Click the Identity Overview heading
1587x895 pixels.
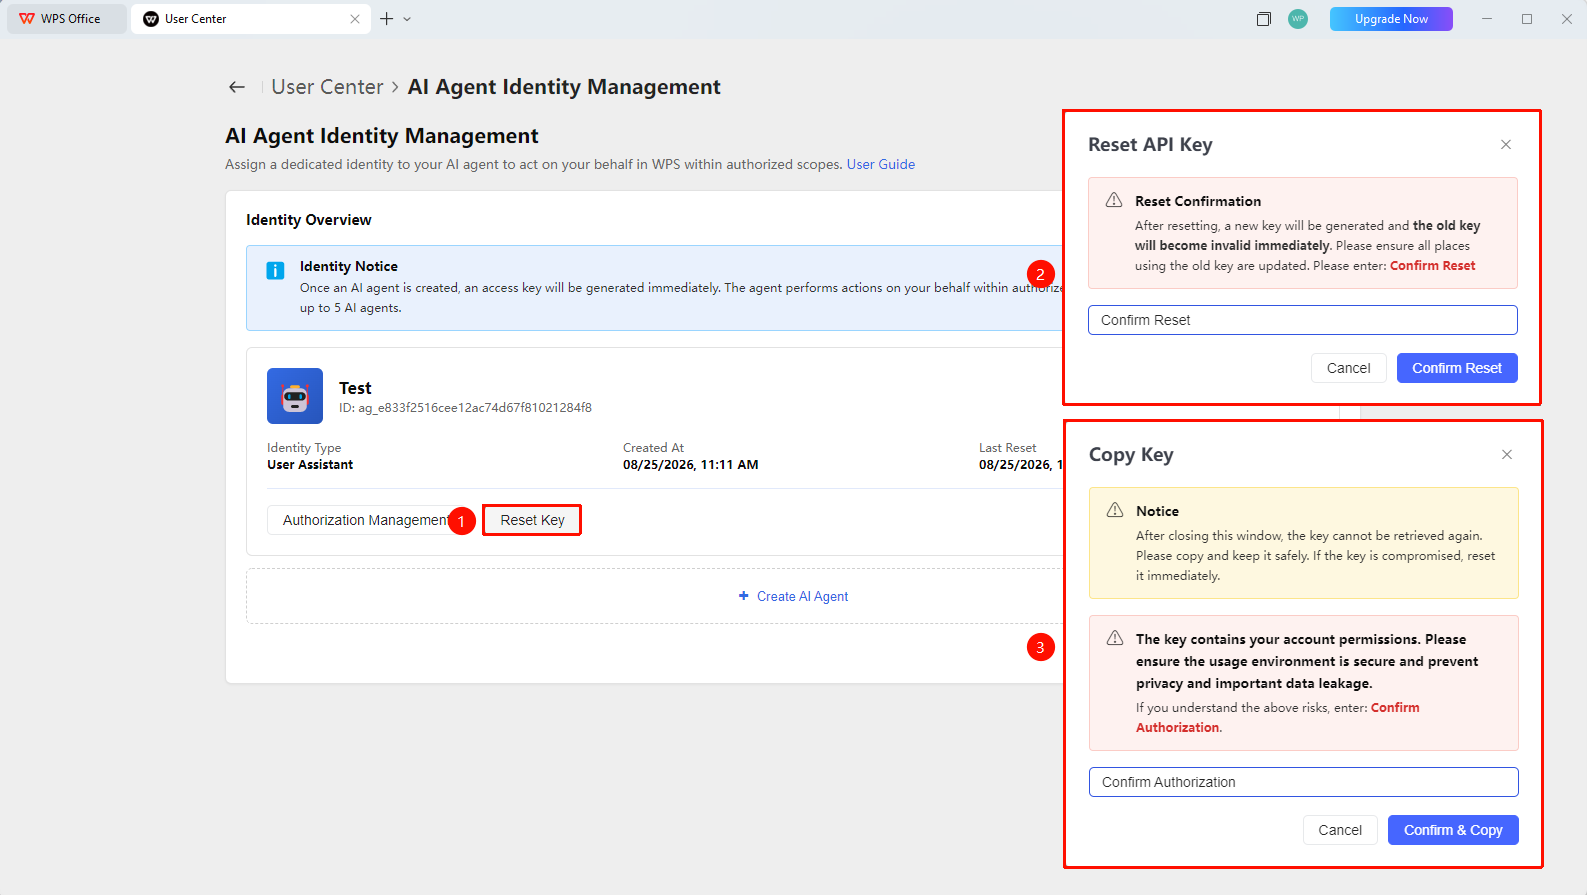click(309, 220)
